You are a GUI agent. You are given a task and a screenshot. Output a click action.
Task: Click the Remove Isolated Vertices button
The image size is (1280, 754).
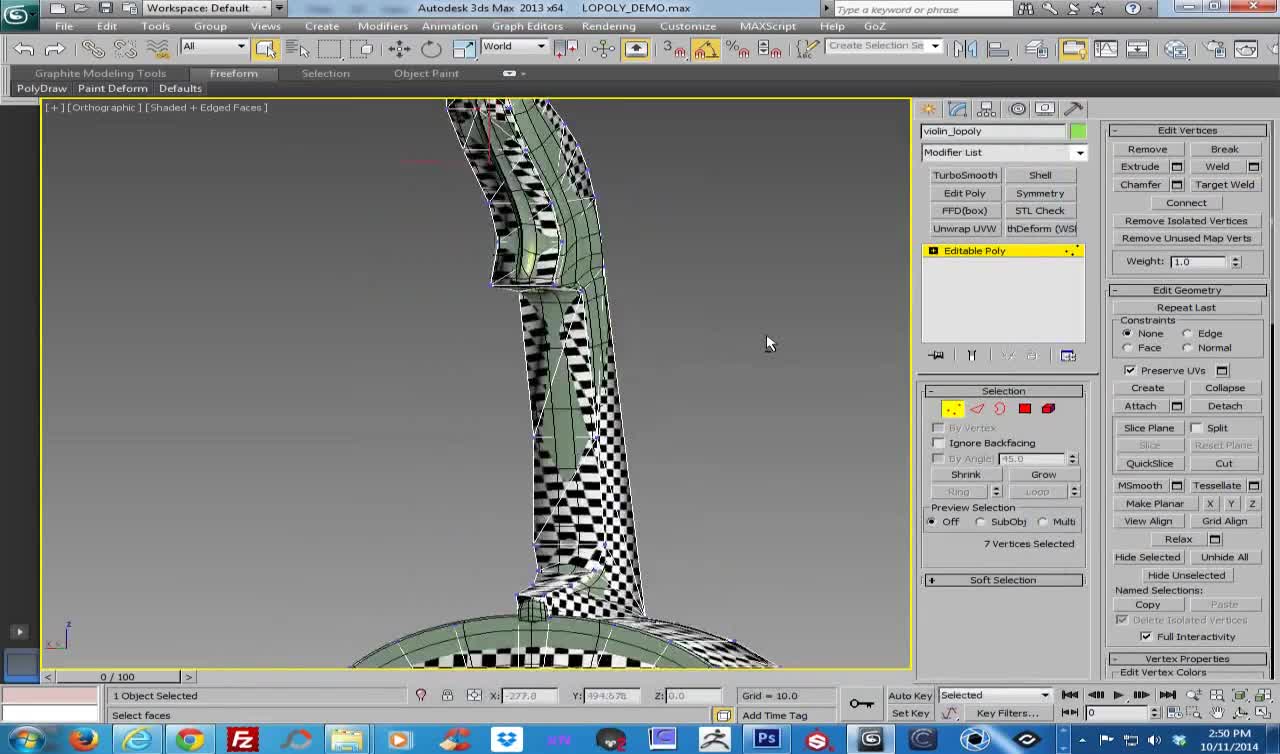pyautogui.click(x=1186, y=221)
